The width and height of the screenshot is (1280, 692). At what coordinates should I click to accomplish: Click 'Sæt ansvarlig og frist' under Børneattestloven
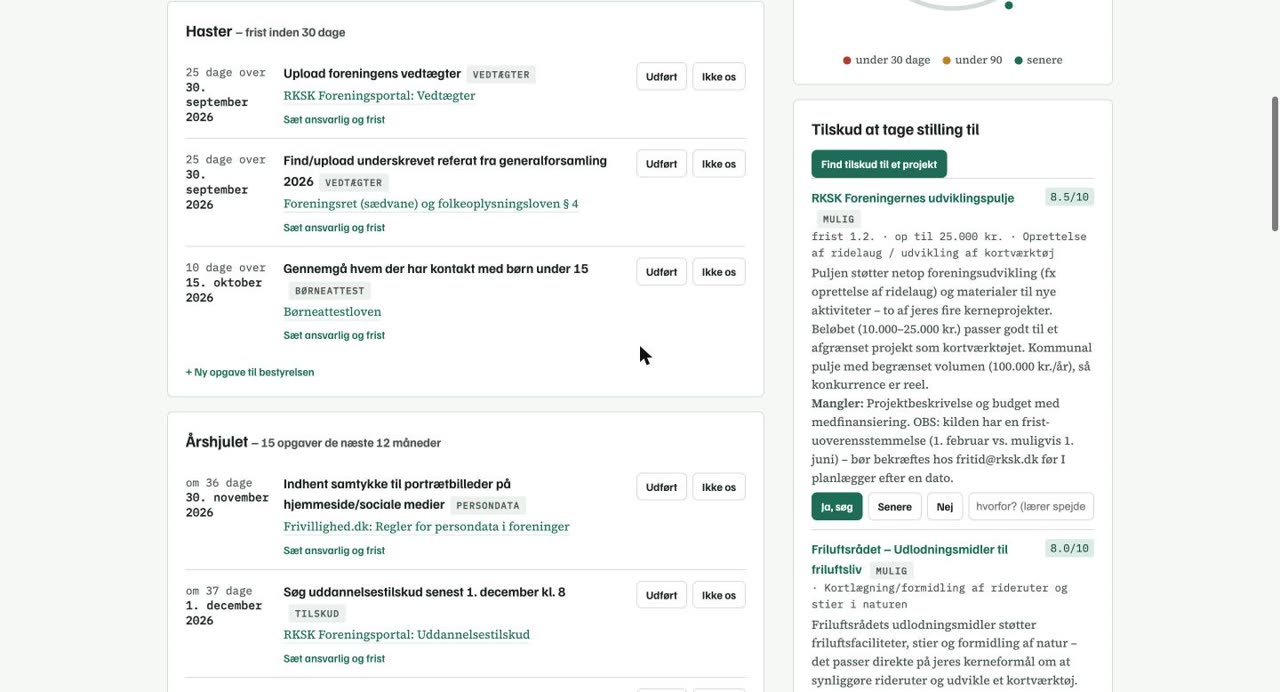(334, 336)
